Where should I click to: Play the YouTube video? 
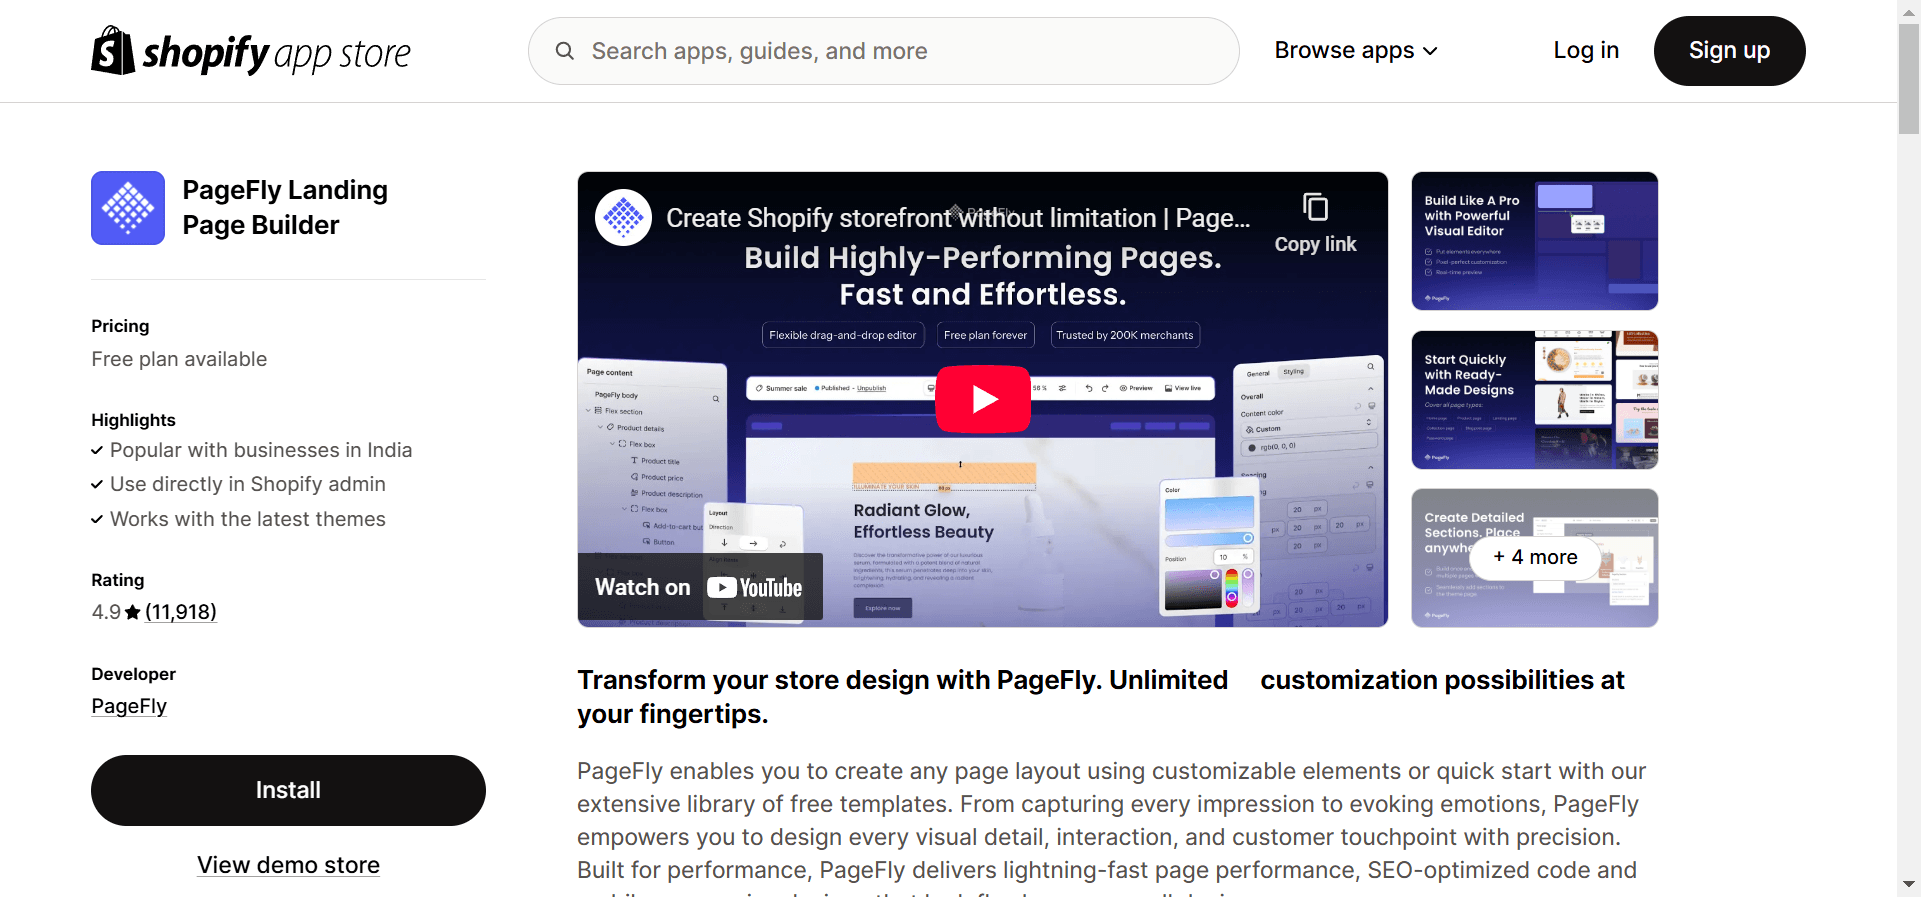(983, 399)
